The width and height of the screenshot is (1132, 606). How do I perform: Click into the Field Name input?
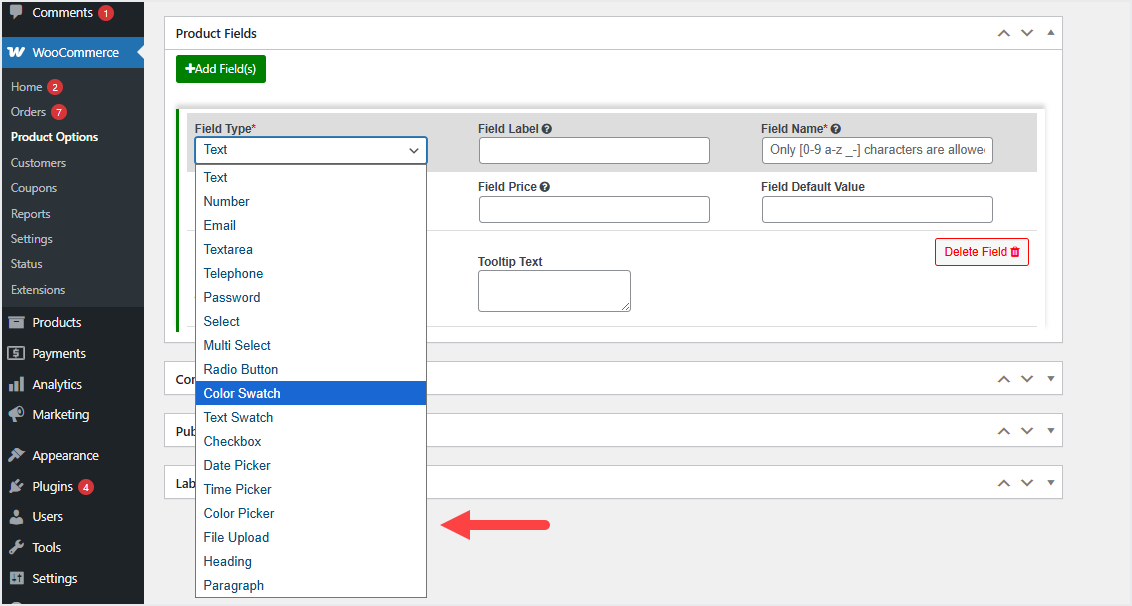pos(877,150)
